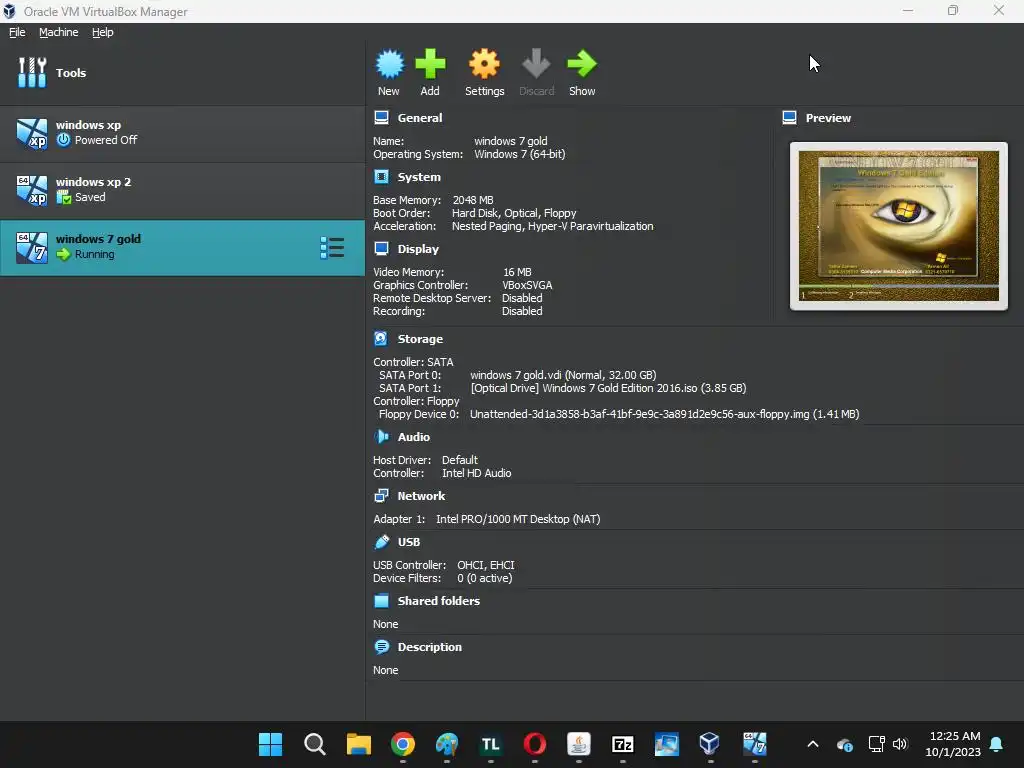Open the Machine menu
This screenshot has height=768, width=1024.
click(x=58, y=32)
